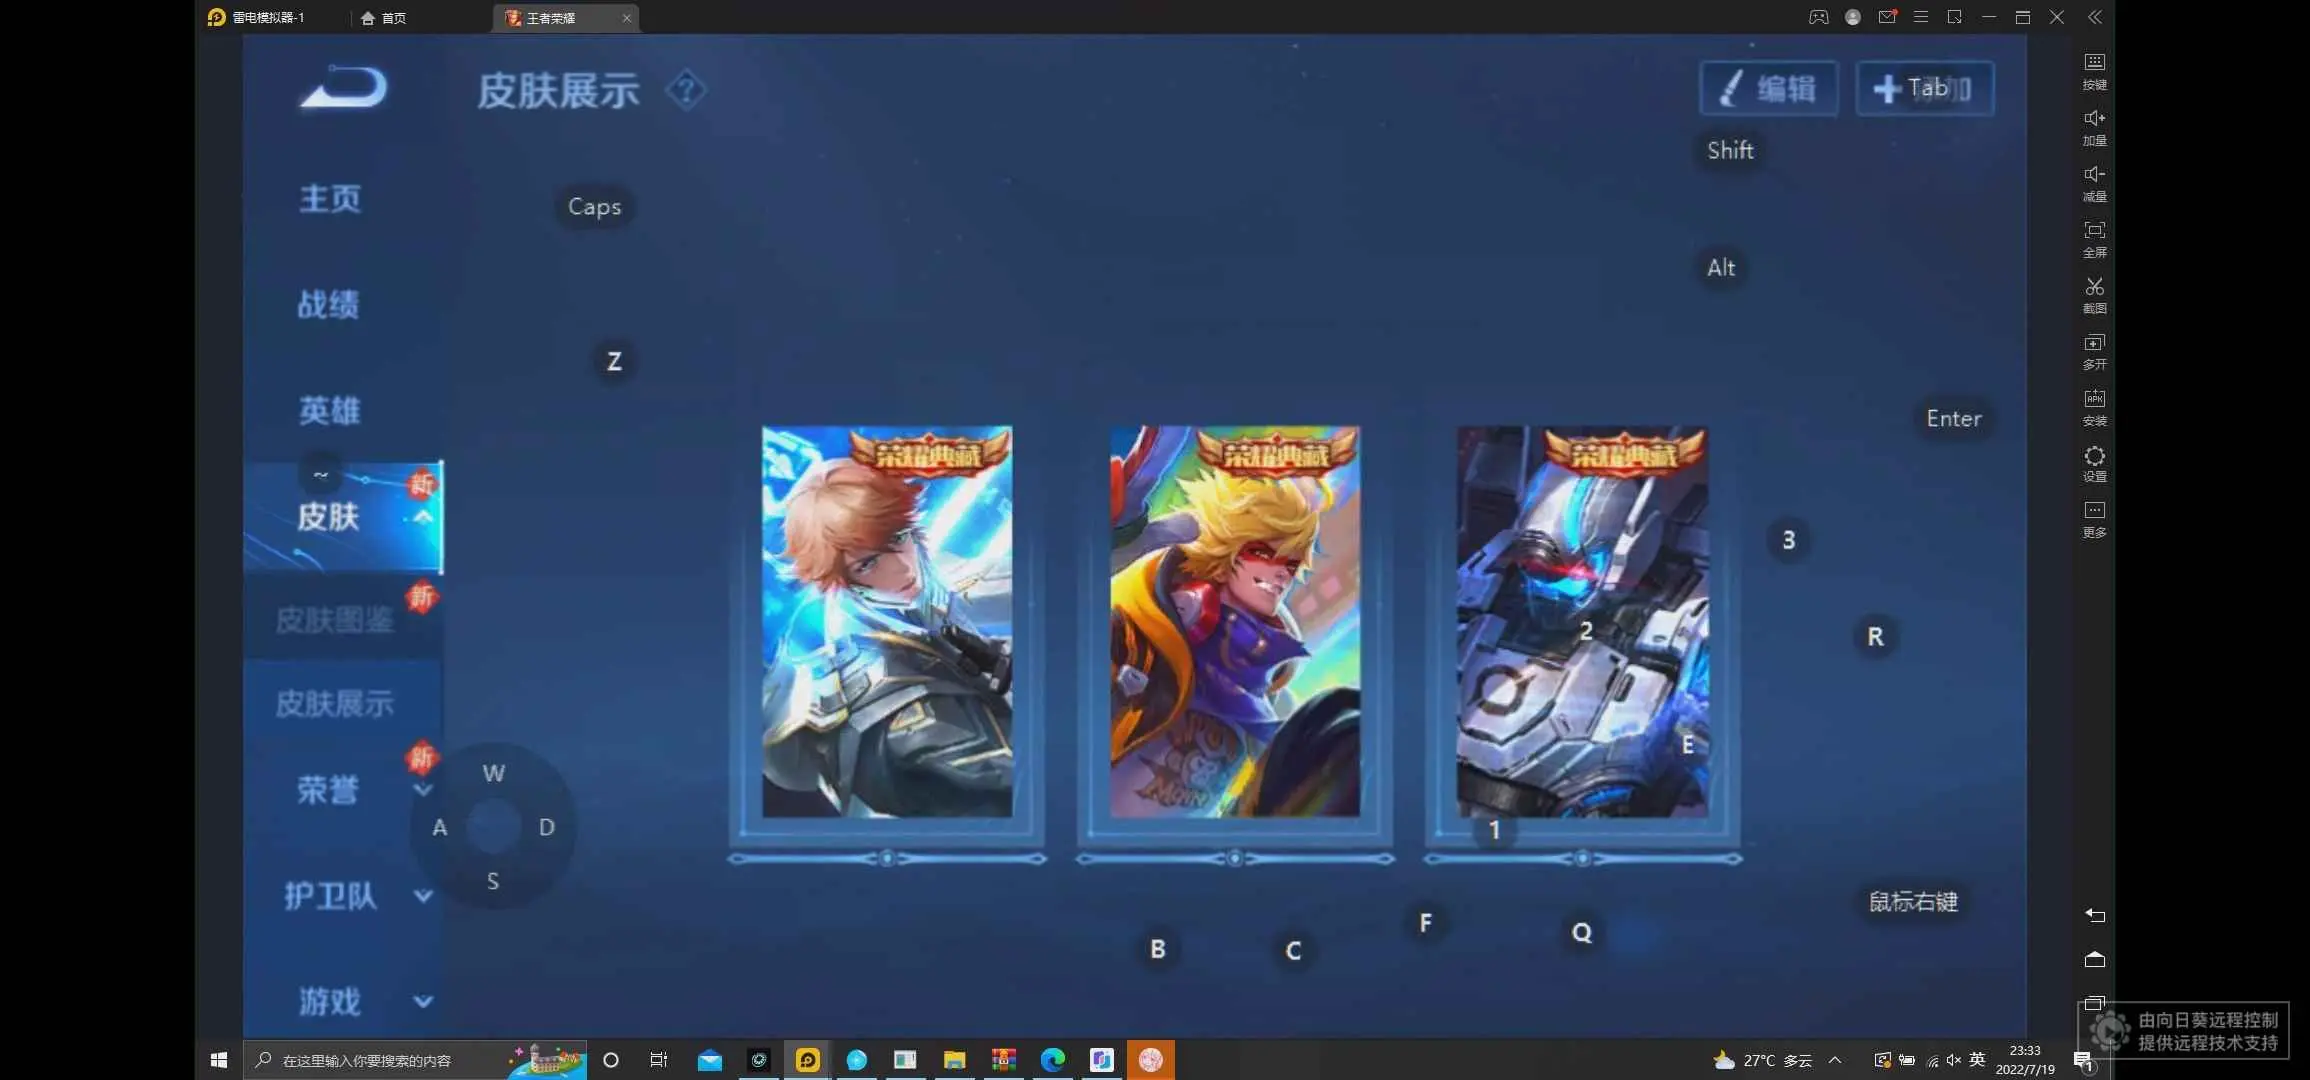The height and width of the screenshot is (1080, 2310).
Task: Close the 王者荣耀 tab
Action: 626,18
